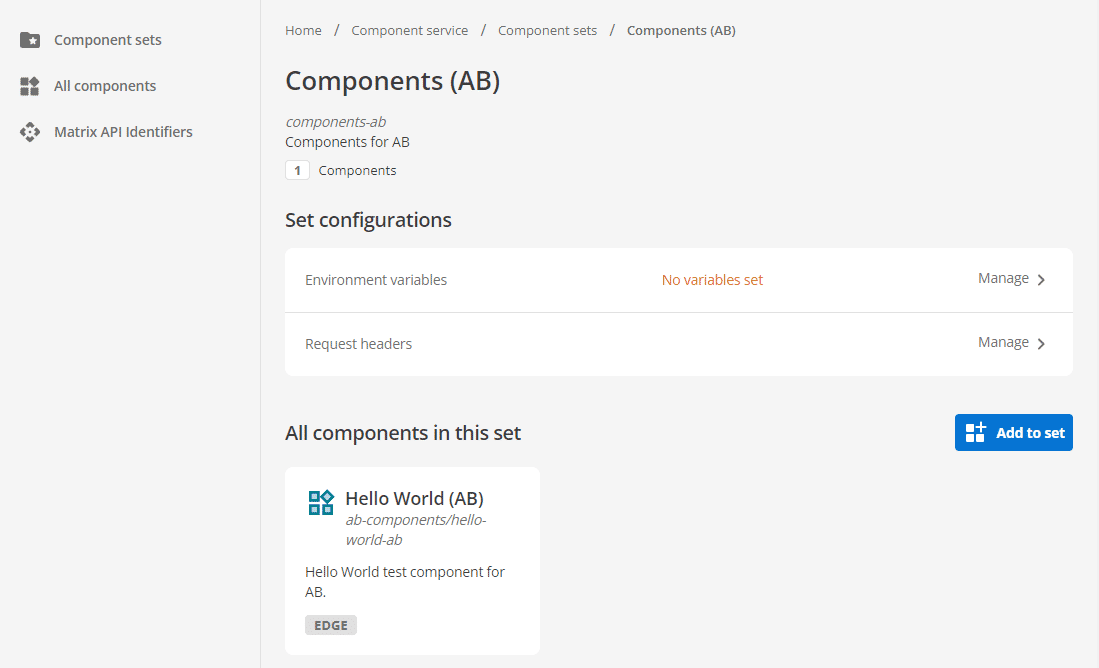
Task: Click the grid-plus icon inside Add to set
Action: pyautogui.click(x=975, y=432)
